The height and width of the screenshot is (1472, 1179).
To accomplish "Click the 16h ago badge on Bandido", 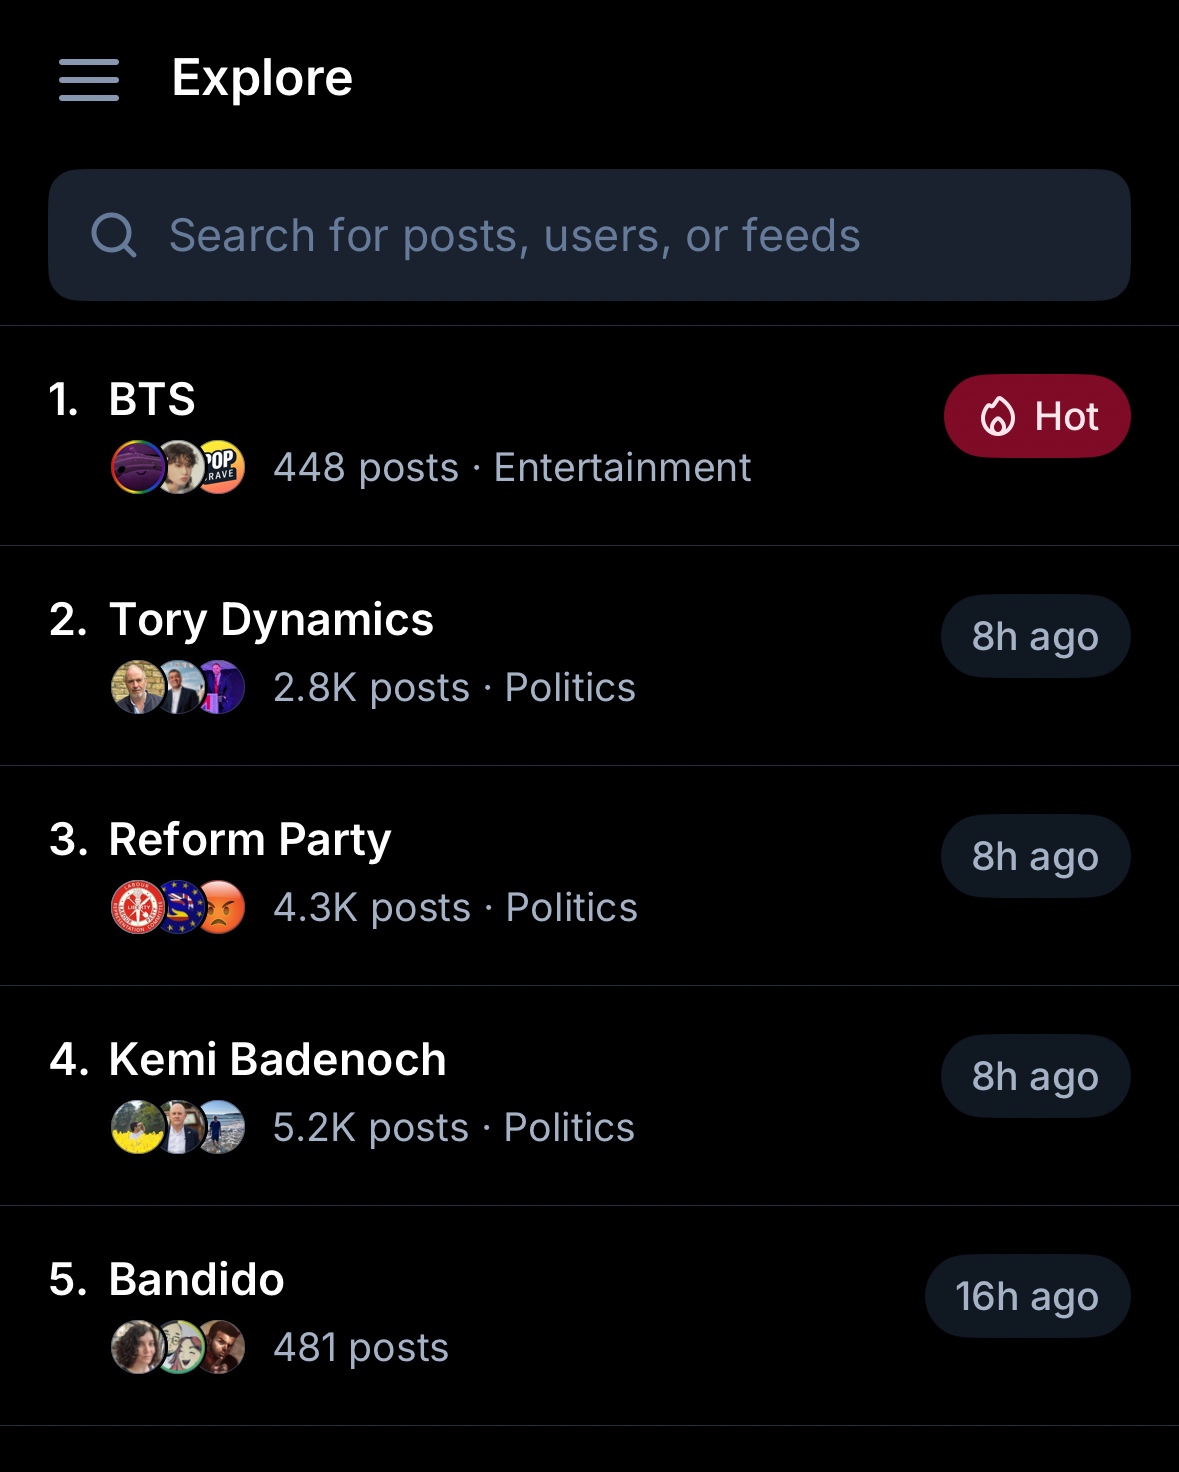I will [1027, 1296].
